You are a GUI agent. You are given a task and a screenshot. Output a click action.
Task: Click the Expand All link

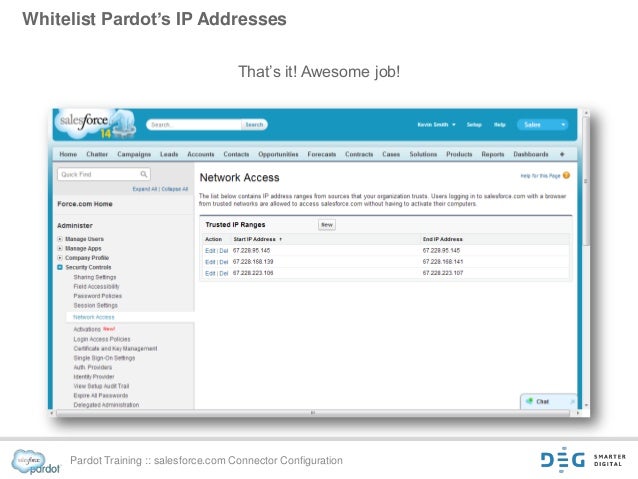tap(144, 189)
